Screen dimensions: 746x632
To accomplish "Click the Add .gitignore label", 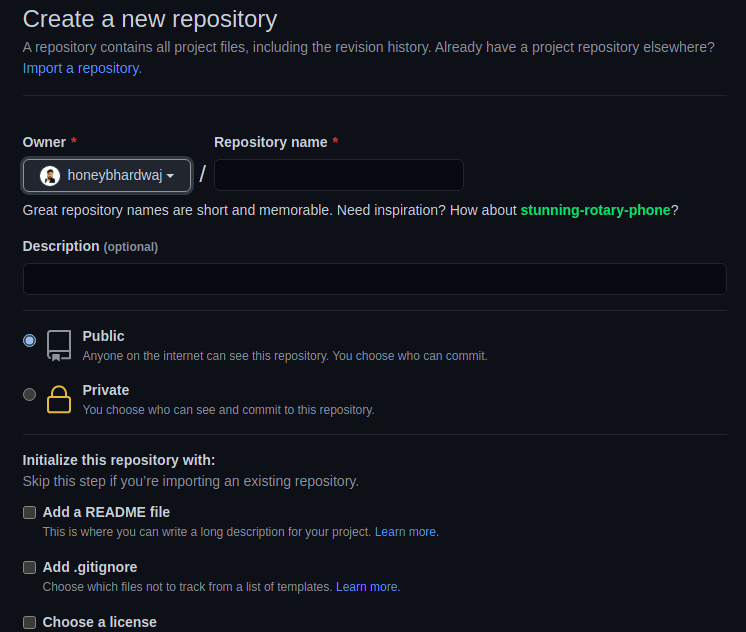I will pyautogui.click(x=90, y=567).
